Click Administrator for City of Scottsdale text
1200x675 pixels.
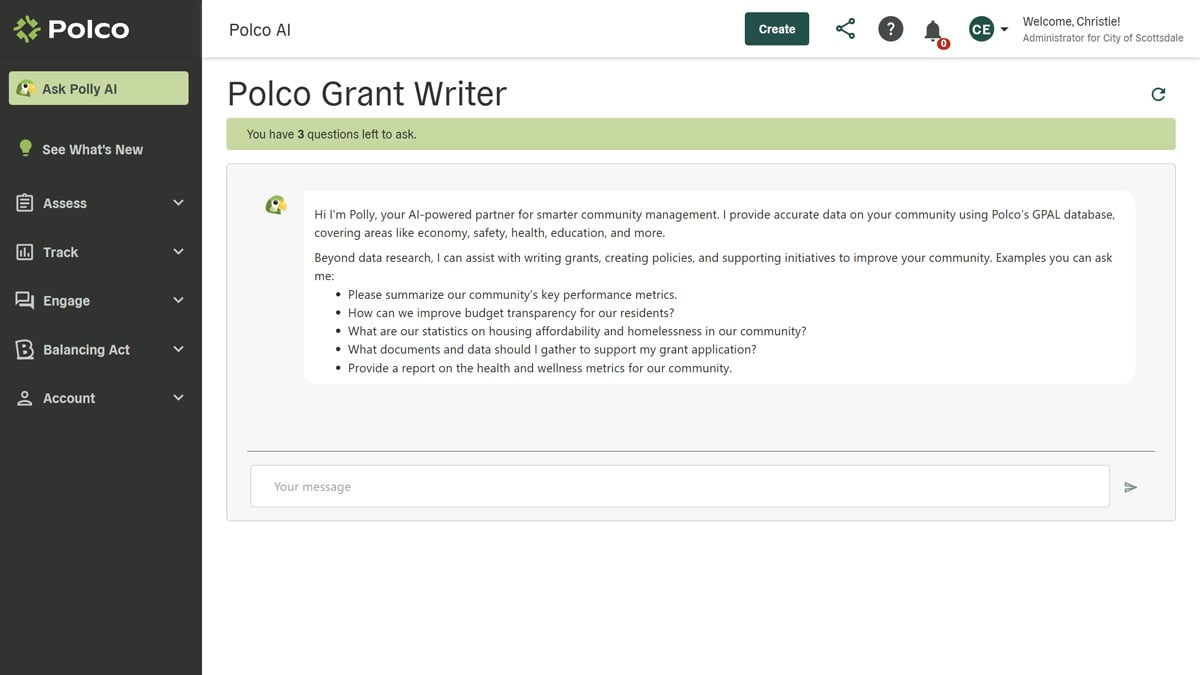pos(1102,38)
